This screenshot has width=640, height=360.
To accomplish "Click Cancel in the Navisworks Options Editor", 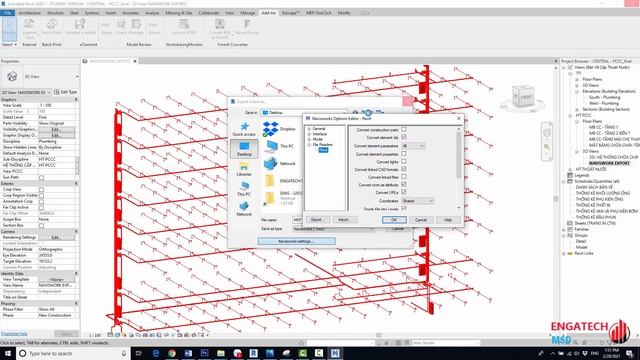I will pos(421,220).
